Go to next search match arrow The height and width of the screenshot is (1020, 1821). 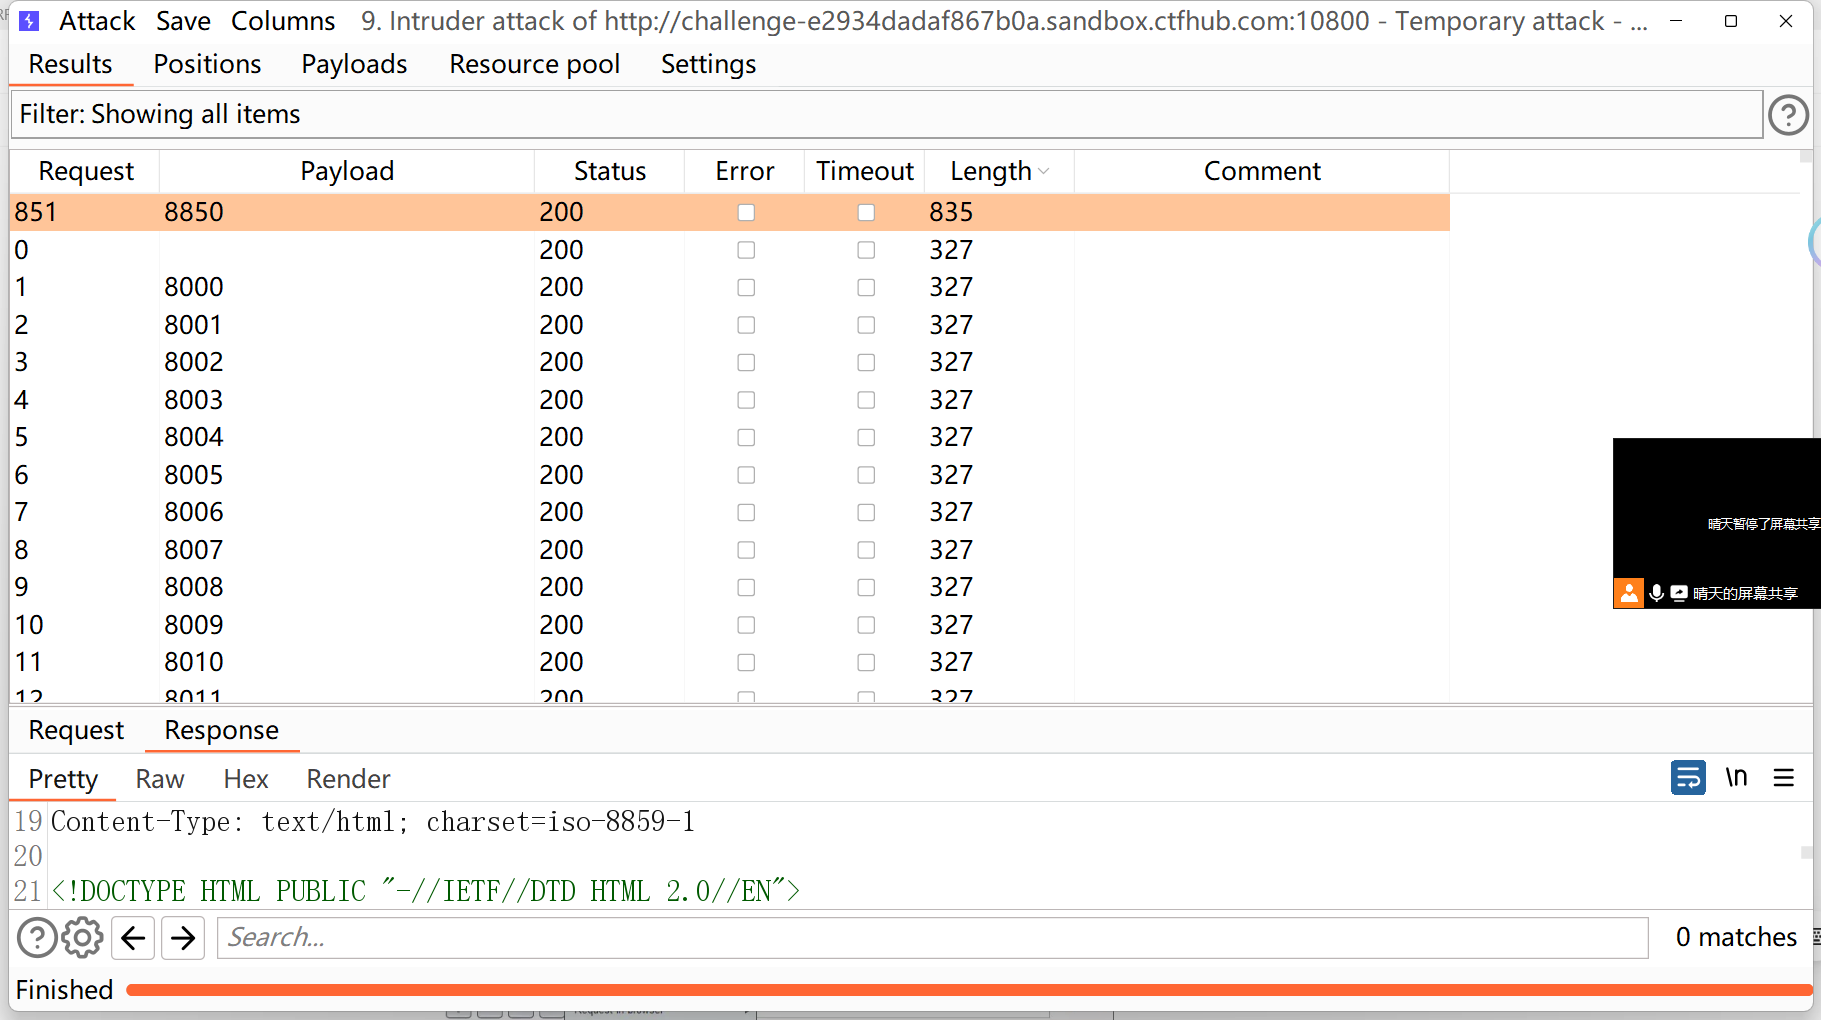[183, 937]
